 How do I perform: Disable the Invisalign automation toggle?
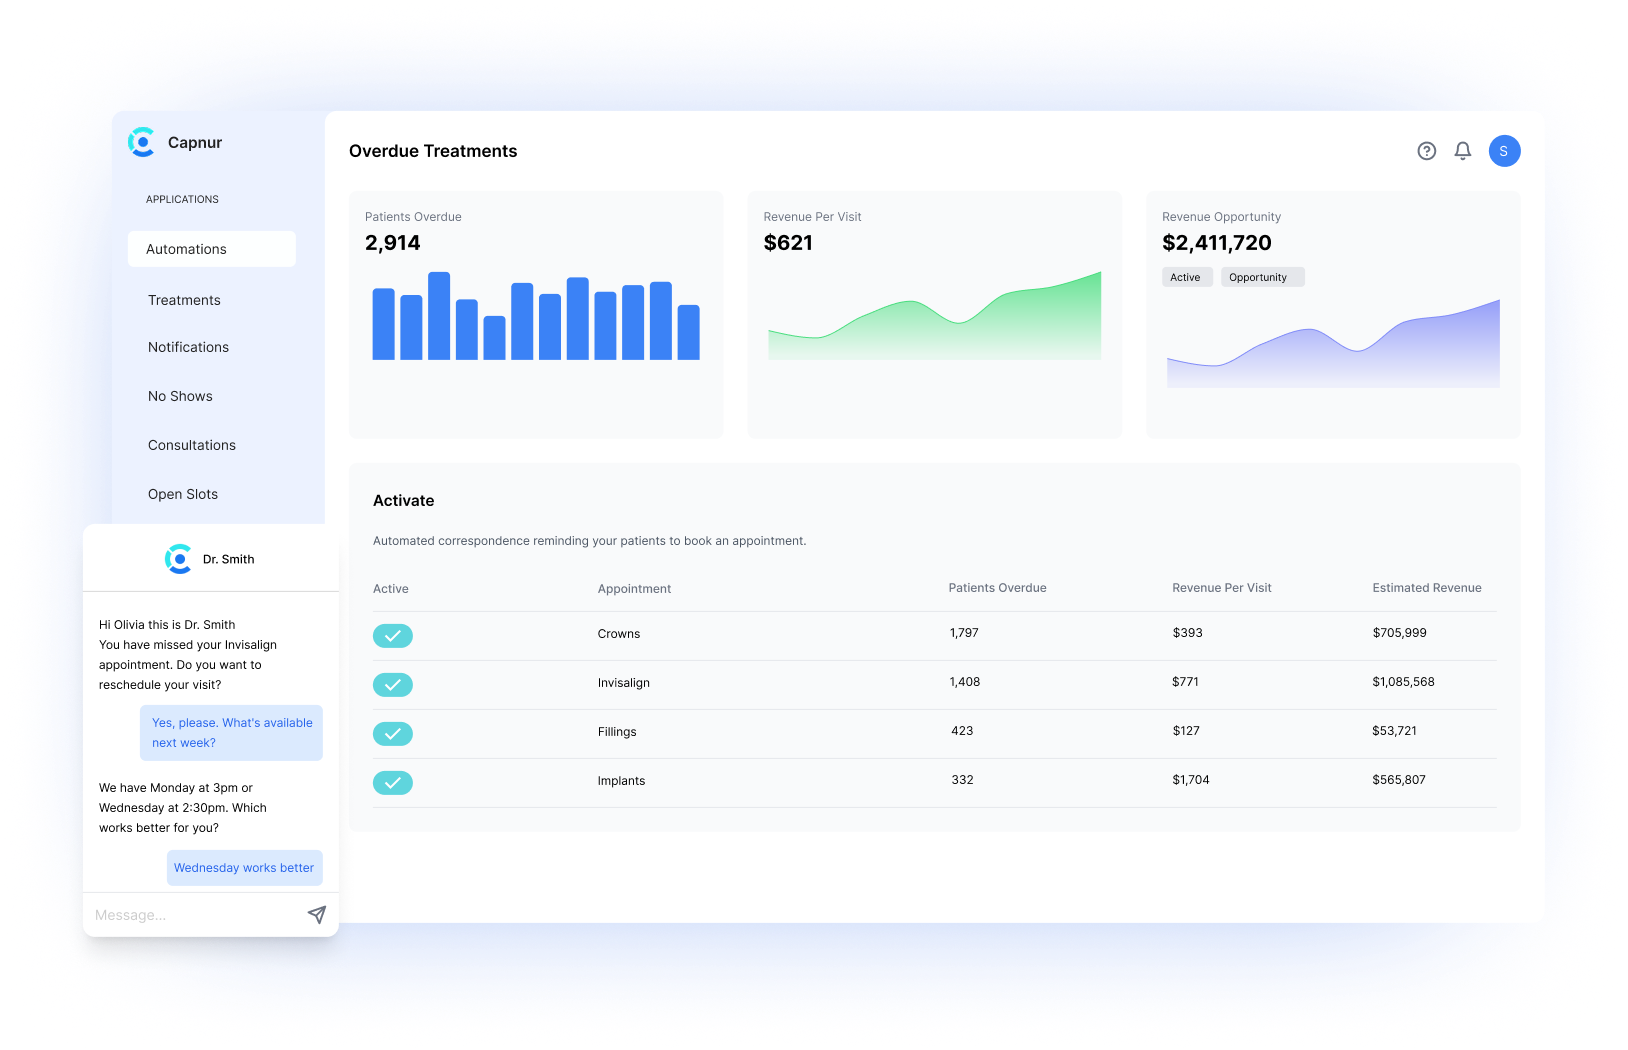393,685
